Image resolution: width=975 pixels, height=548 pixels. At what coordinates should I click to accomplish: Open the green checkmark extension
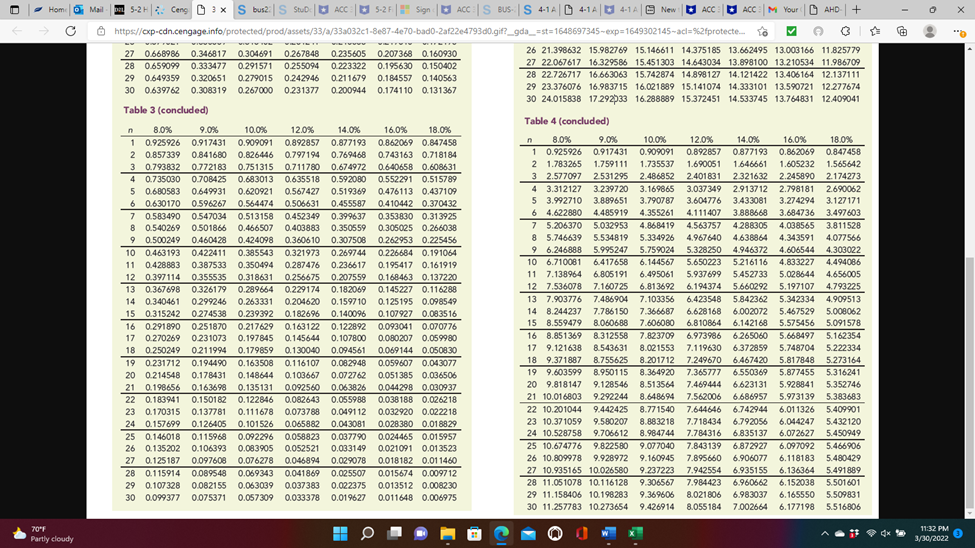pos(791,31)
